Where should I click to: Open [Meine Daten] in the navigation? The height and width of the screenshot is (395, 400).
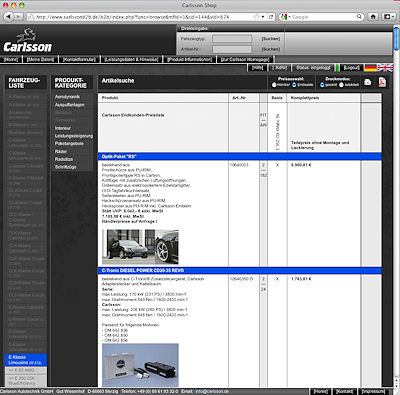(x=40, y=59)
